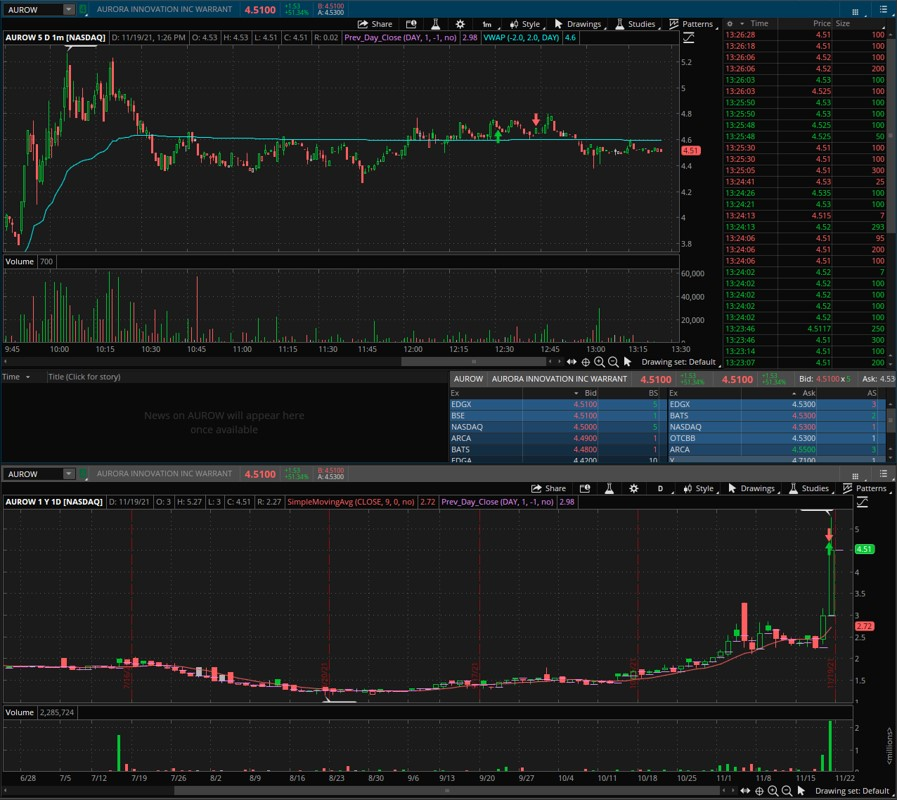This screenshot has height=800, width=897.
Task: Click Drawings button on lower chart
Action: (x=751, y=489)
